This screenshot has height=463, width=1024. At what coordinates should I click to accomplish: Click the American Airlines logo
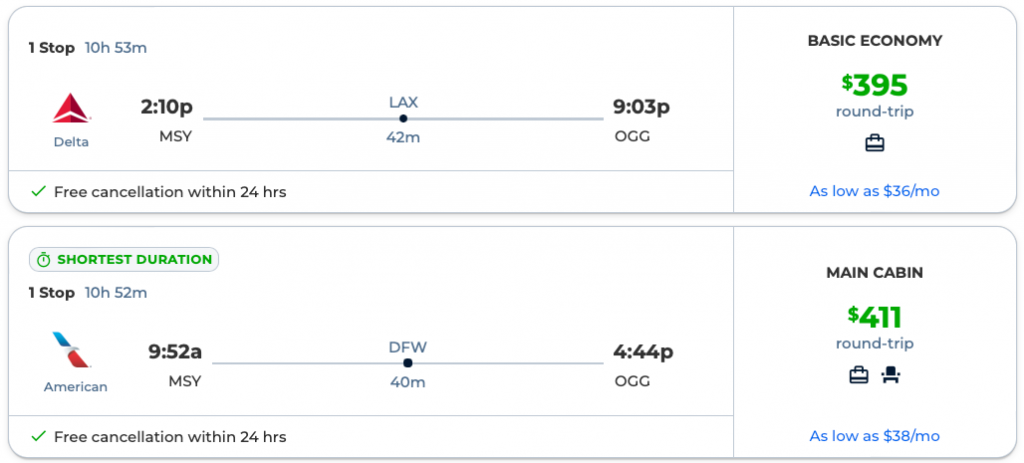pos(74,353)
